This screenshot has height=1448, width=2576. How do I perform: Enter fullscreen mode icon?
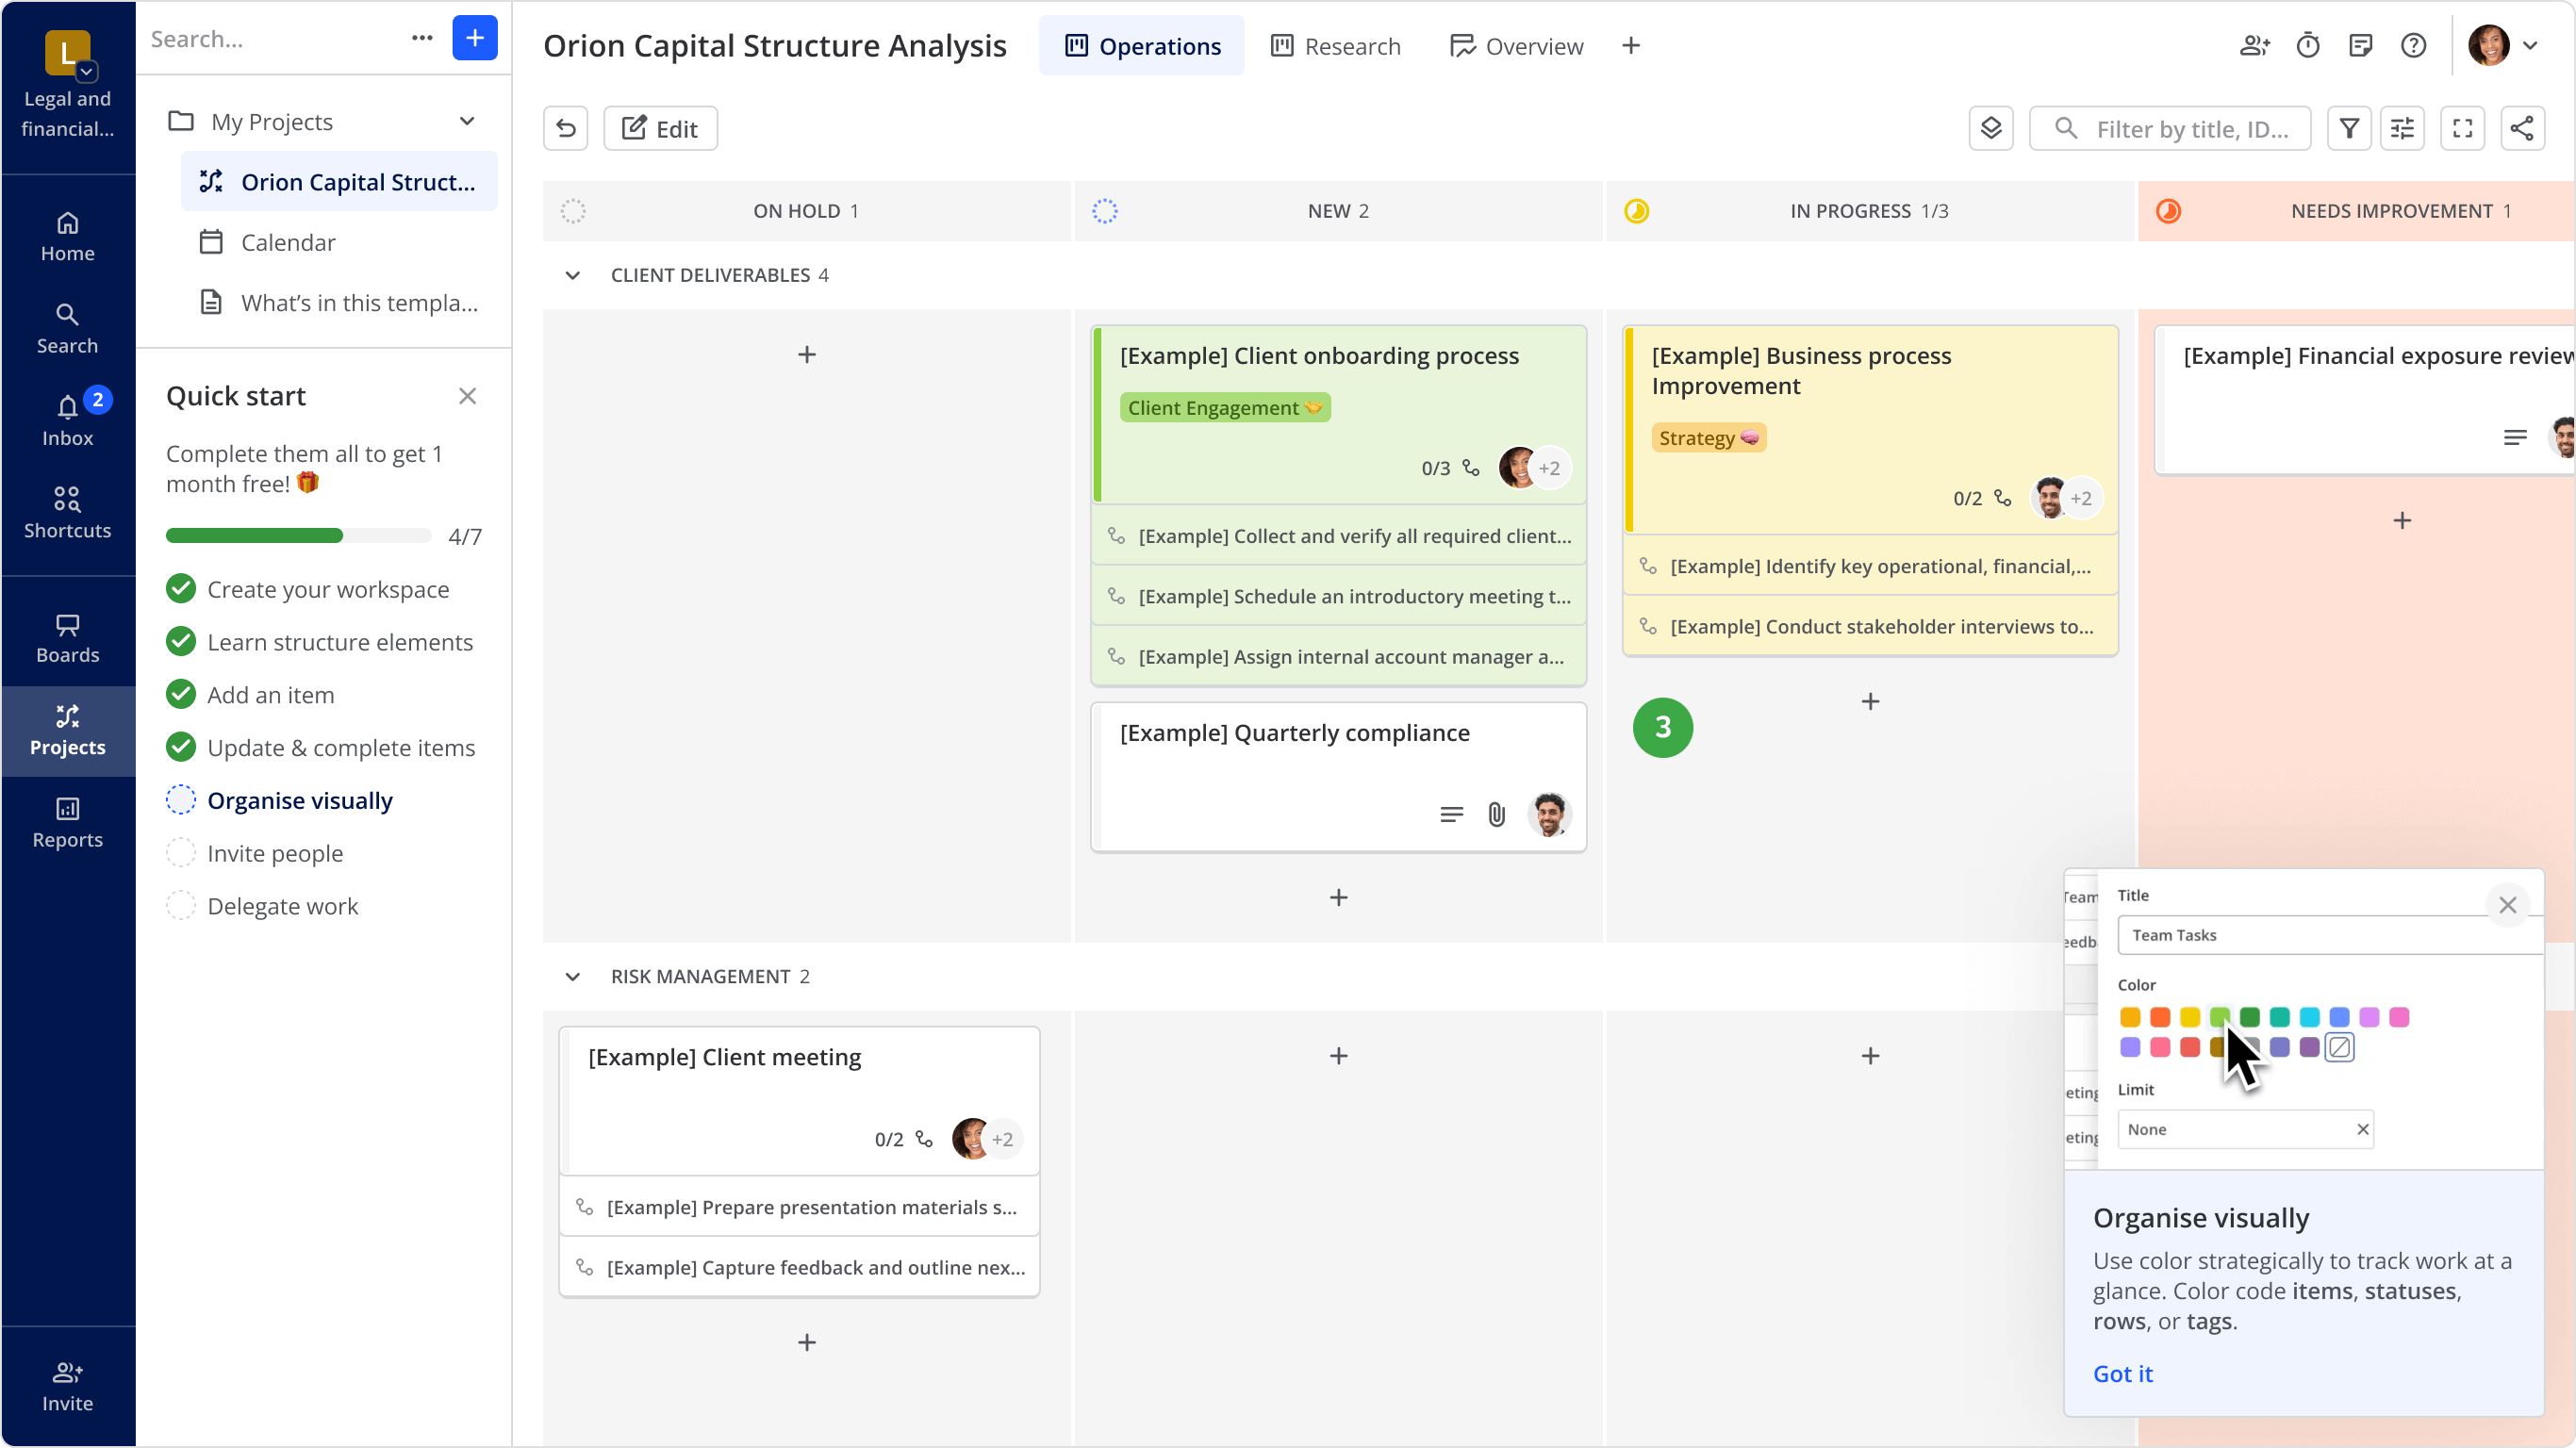2462,128
